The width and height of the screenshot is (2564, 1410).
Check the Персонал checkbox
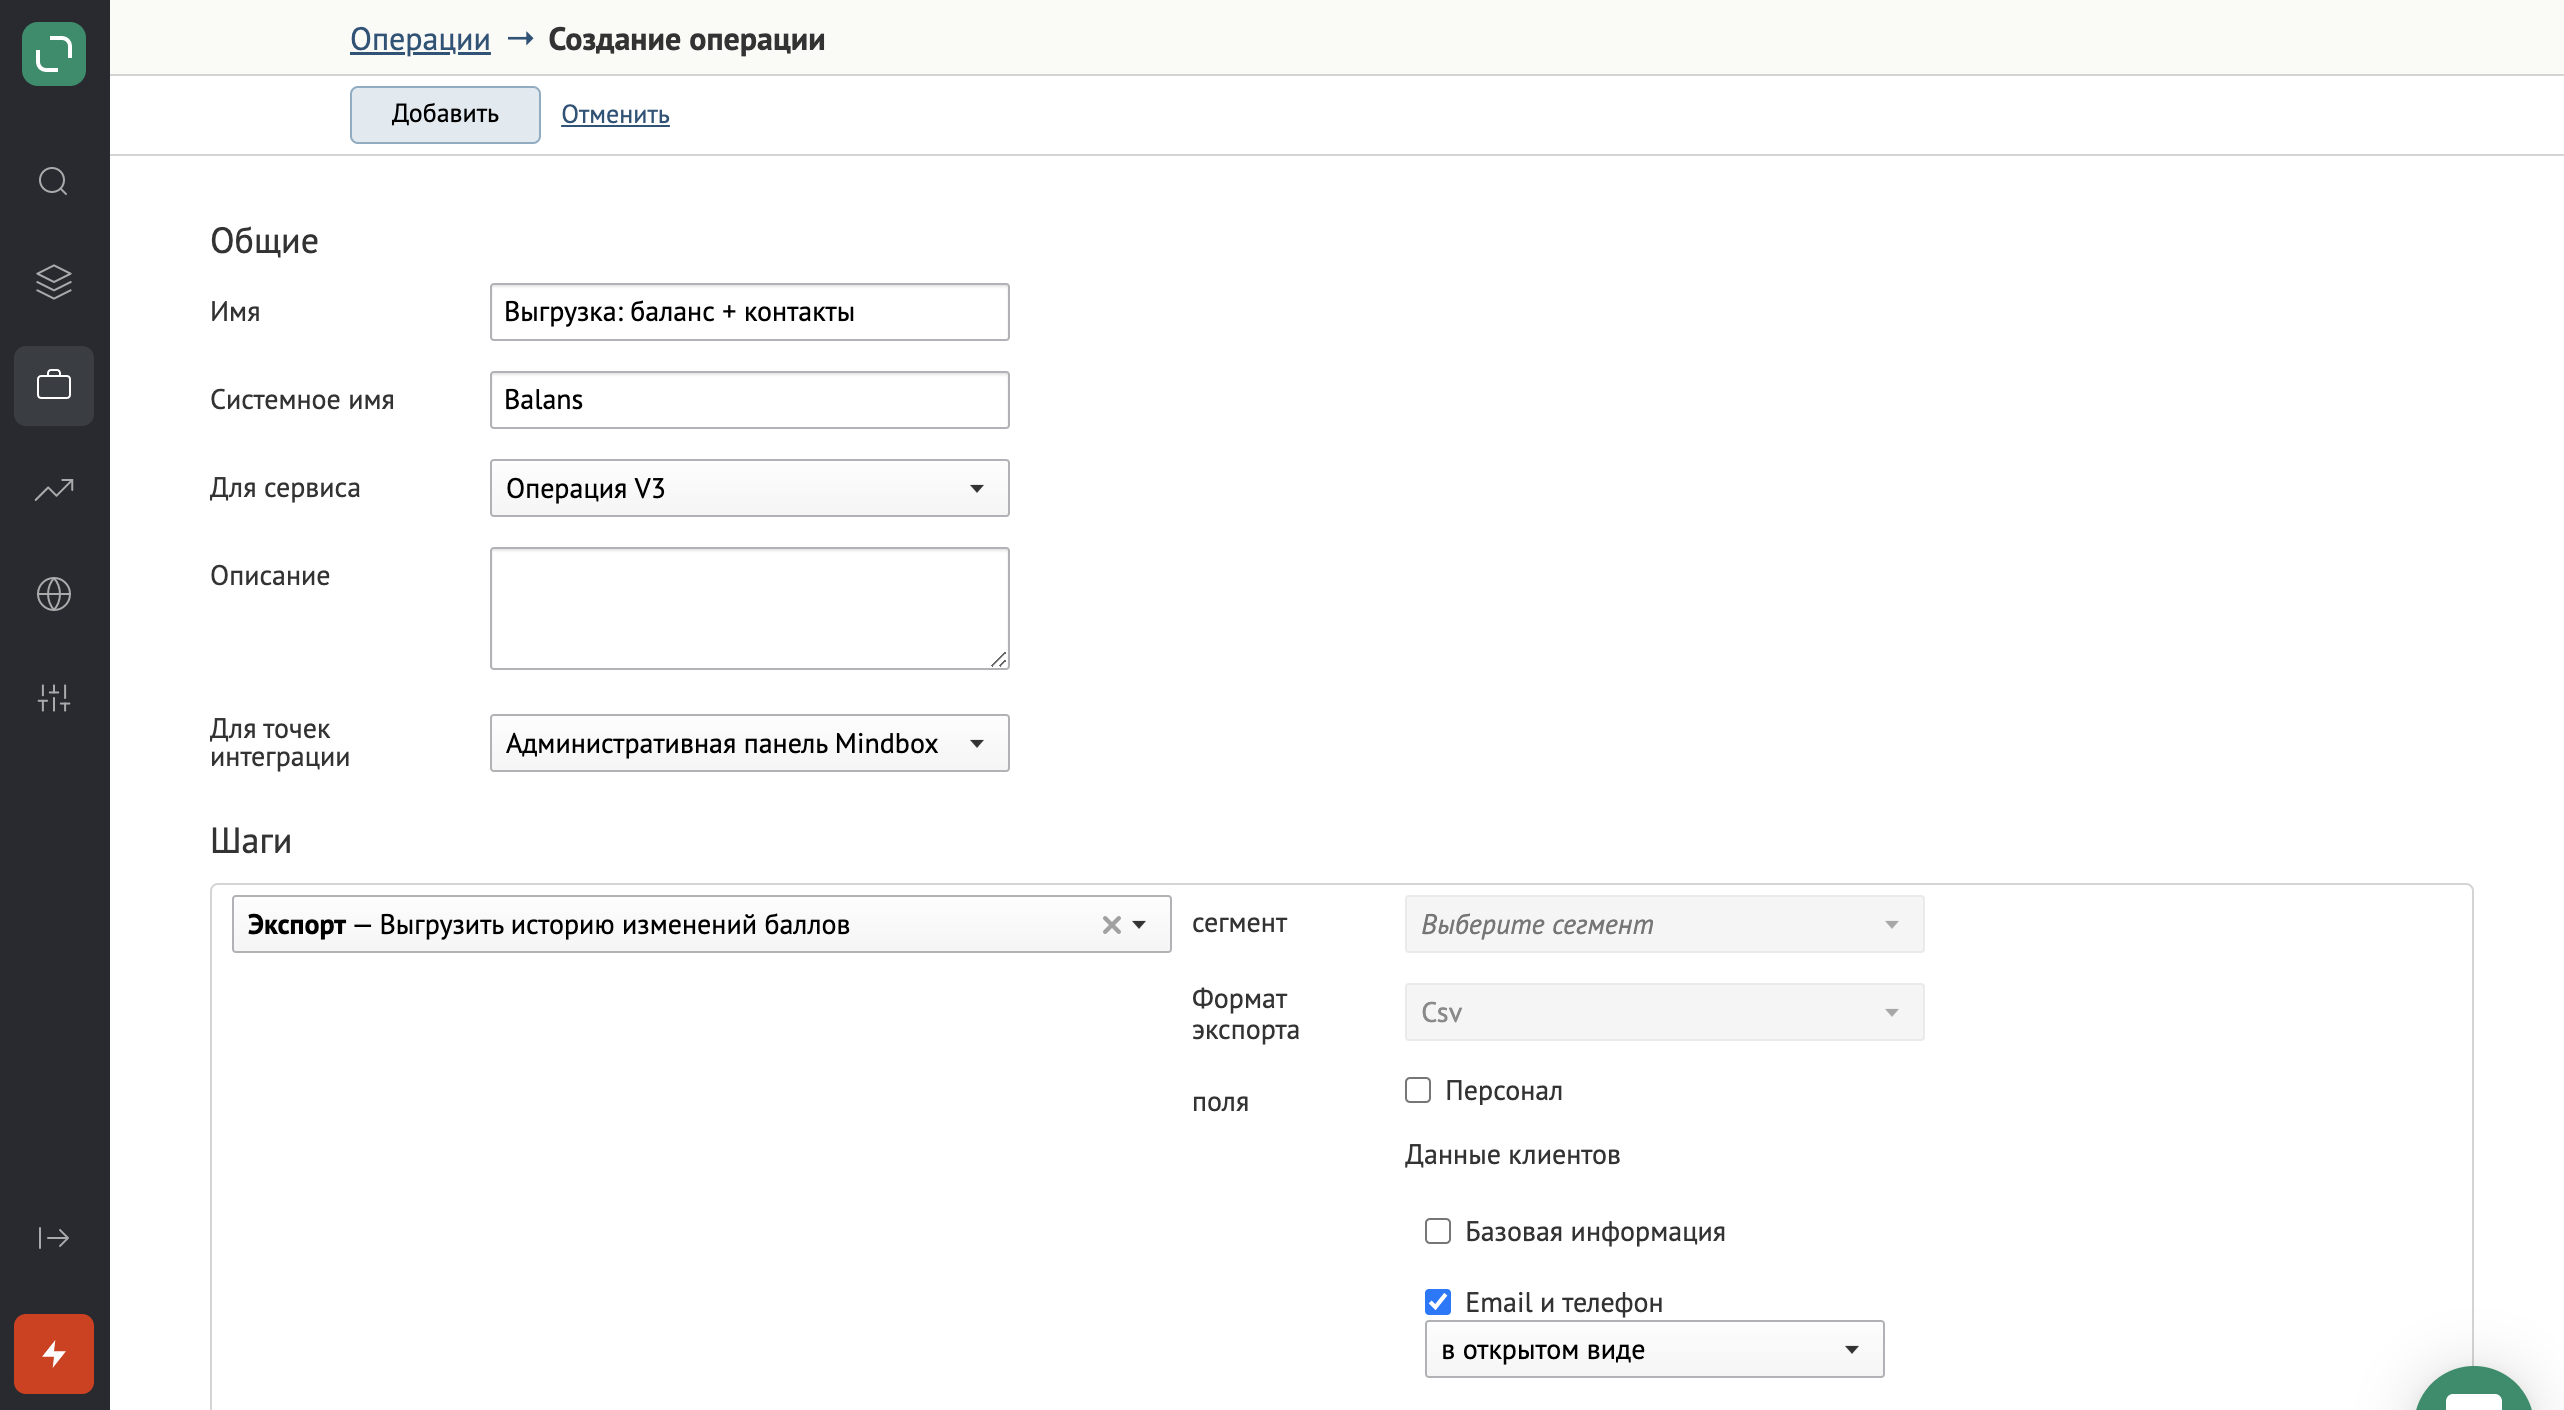pyautogui.click(x=1418, y=1090)
